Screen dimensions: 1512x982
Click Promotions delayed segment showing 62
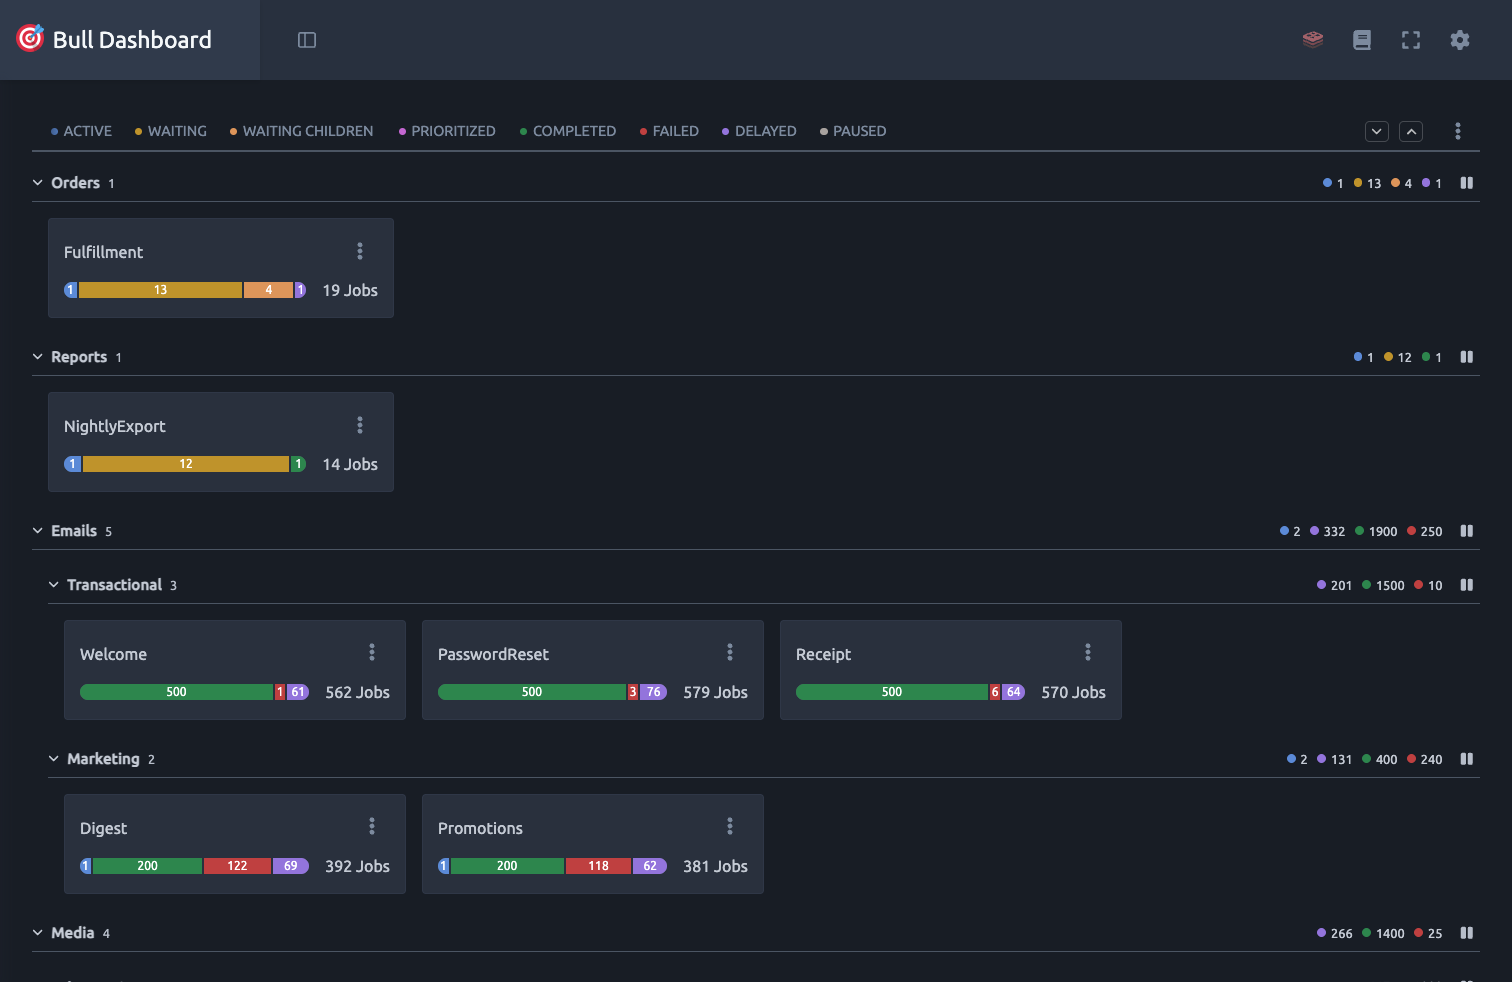tap(650, 866)
